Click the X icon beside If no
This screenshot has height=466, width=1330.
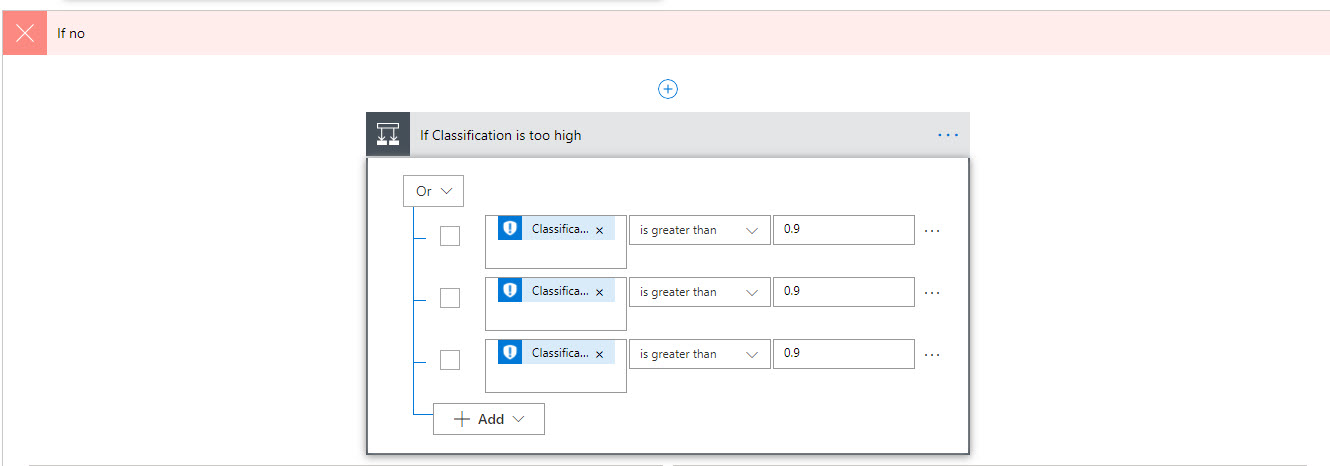click(x=25, y=33)
